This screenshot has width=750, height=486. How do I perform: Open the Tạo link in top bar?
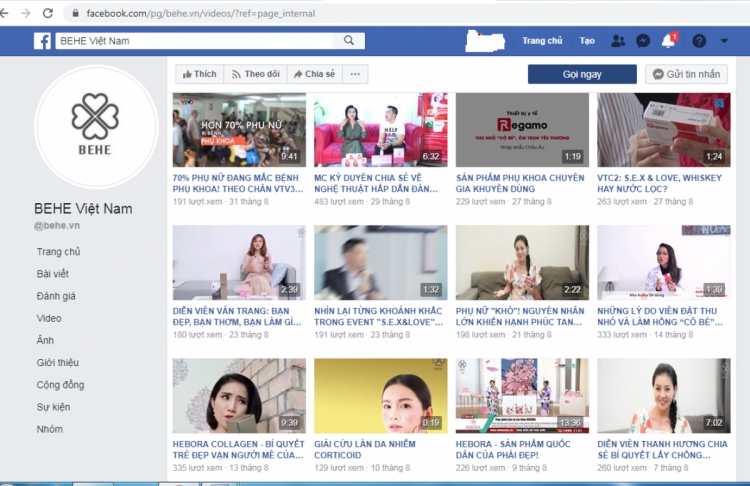click(x=587, y=41)
